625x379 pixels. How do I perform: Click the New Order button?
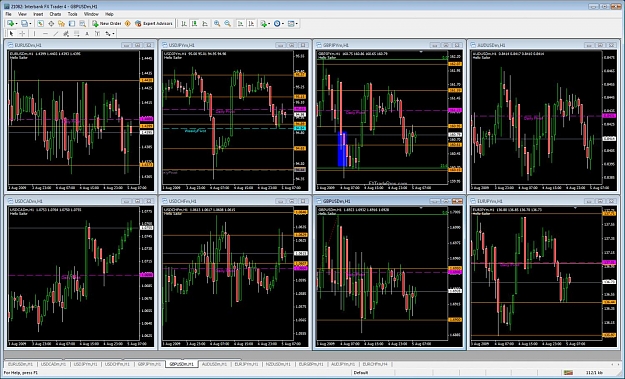pos(106,24)
